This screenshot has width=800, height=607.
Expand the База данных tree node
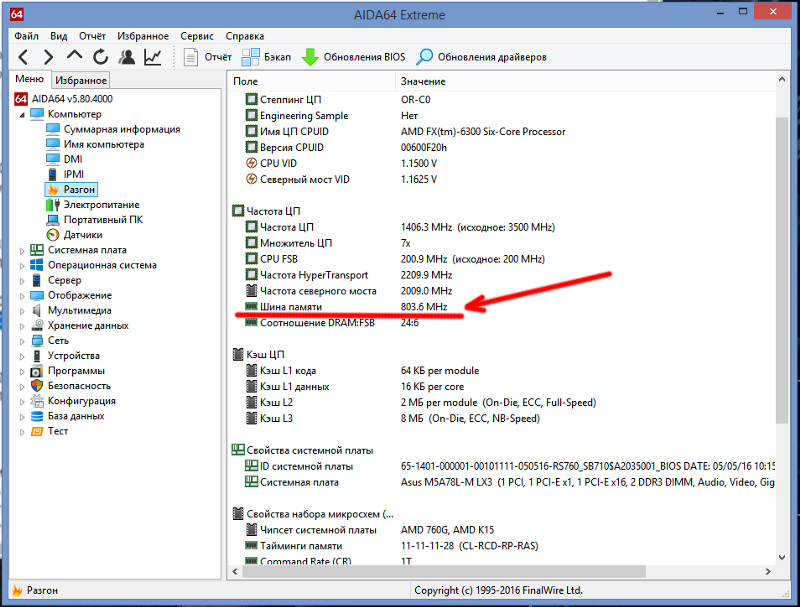(22, 417)
